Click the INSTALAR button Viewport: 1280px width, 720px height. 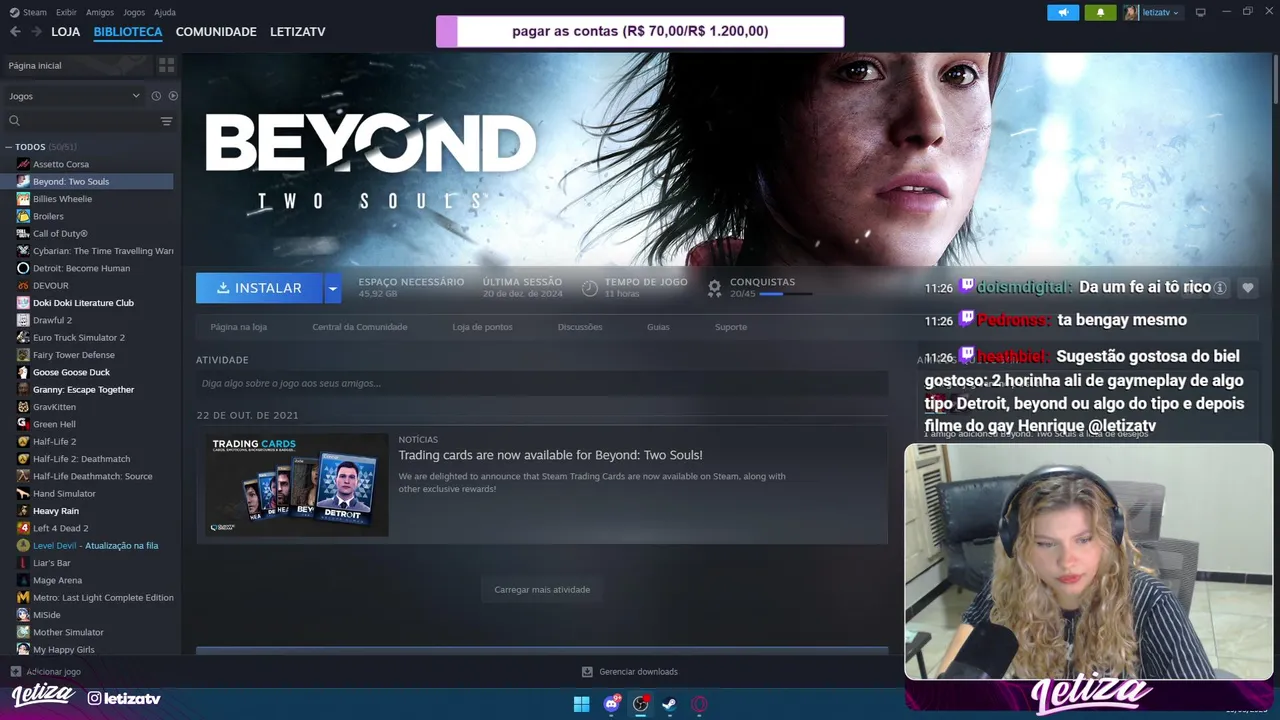(x=259, y=288)
